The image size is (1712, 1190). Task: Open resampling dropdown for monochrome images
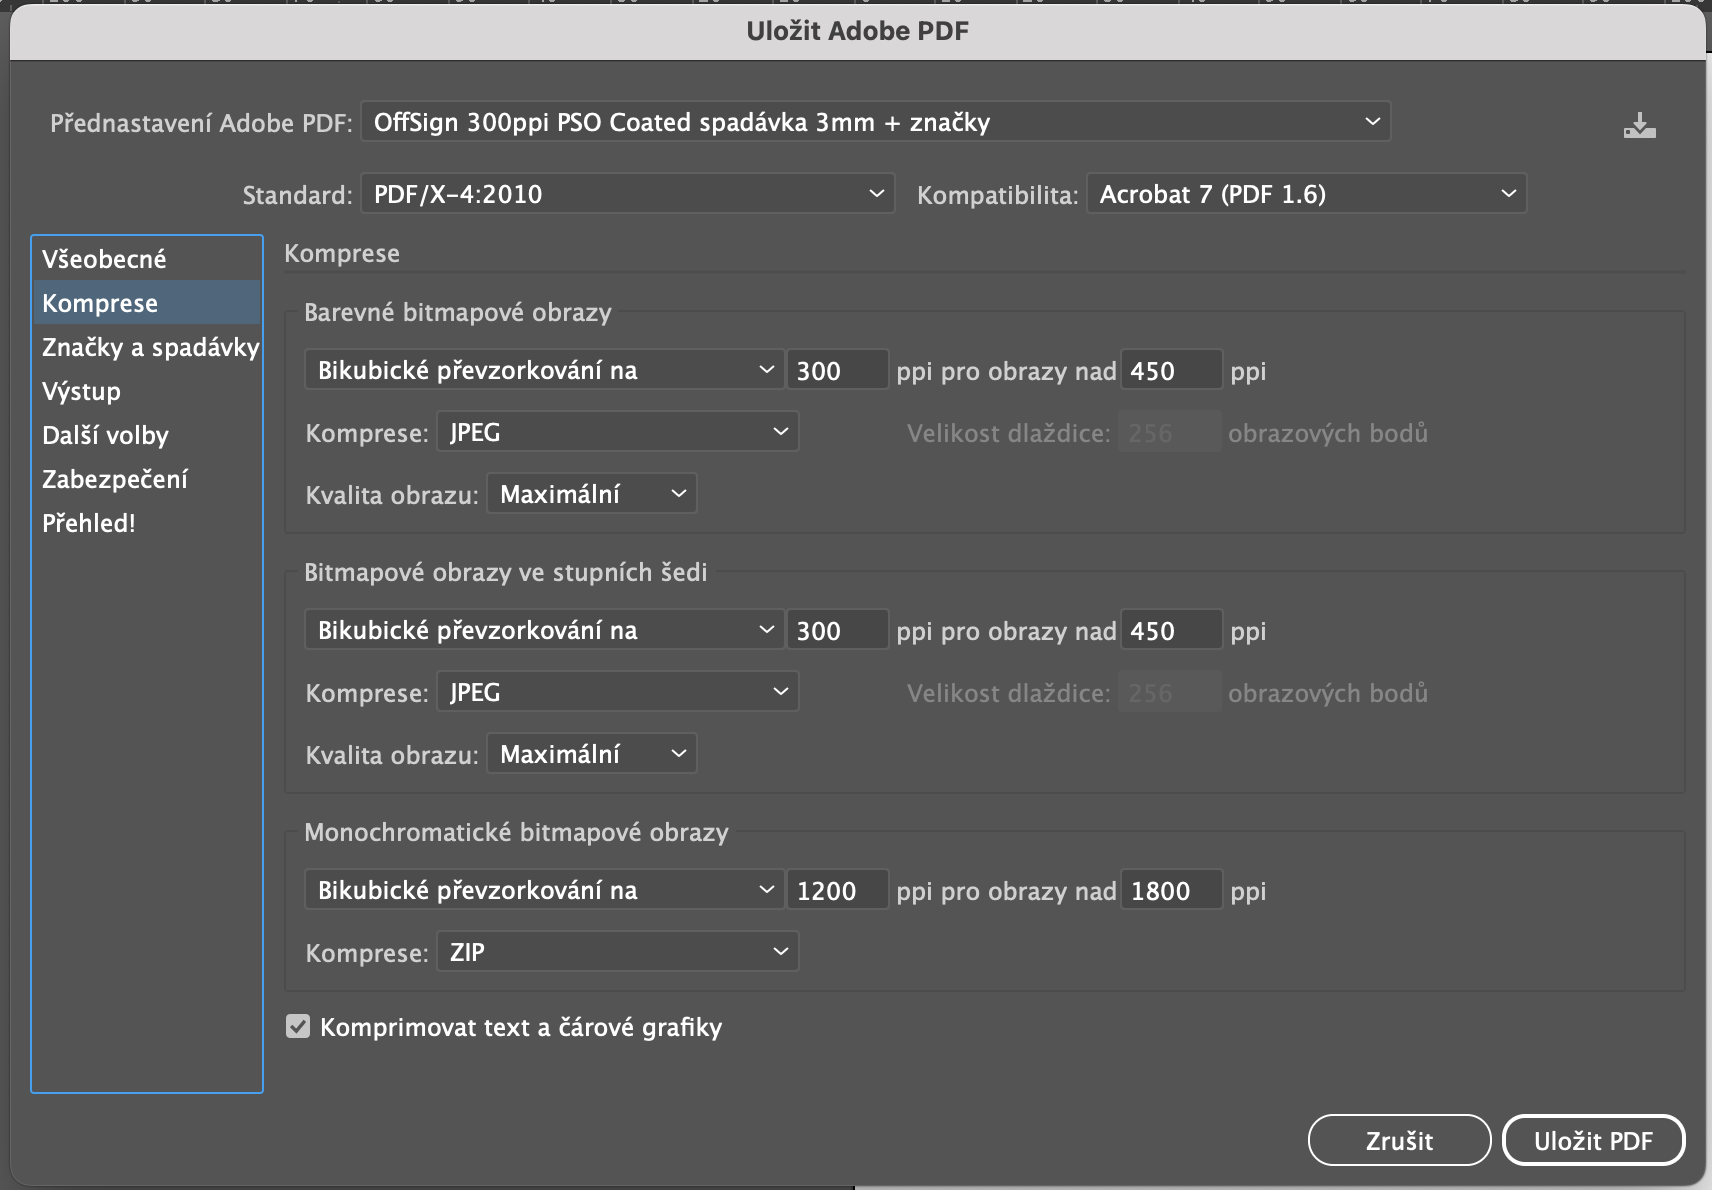[544, 890]
